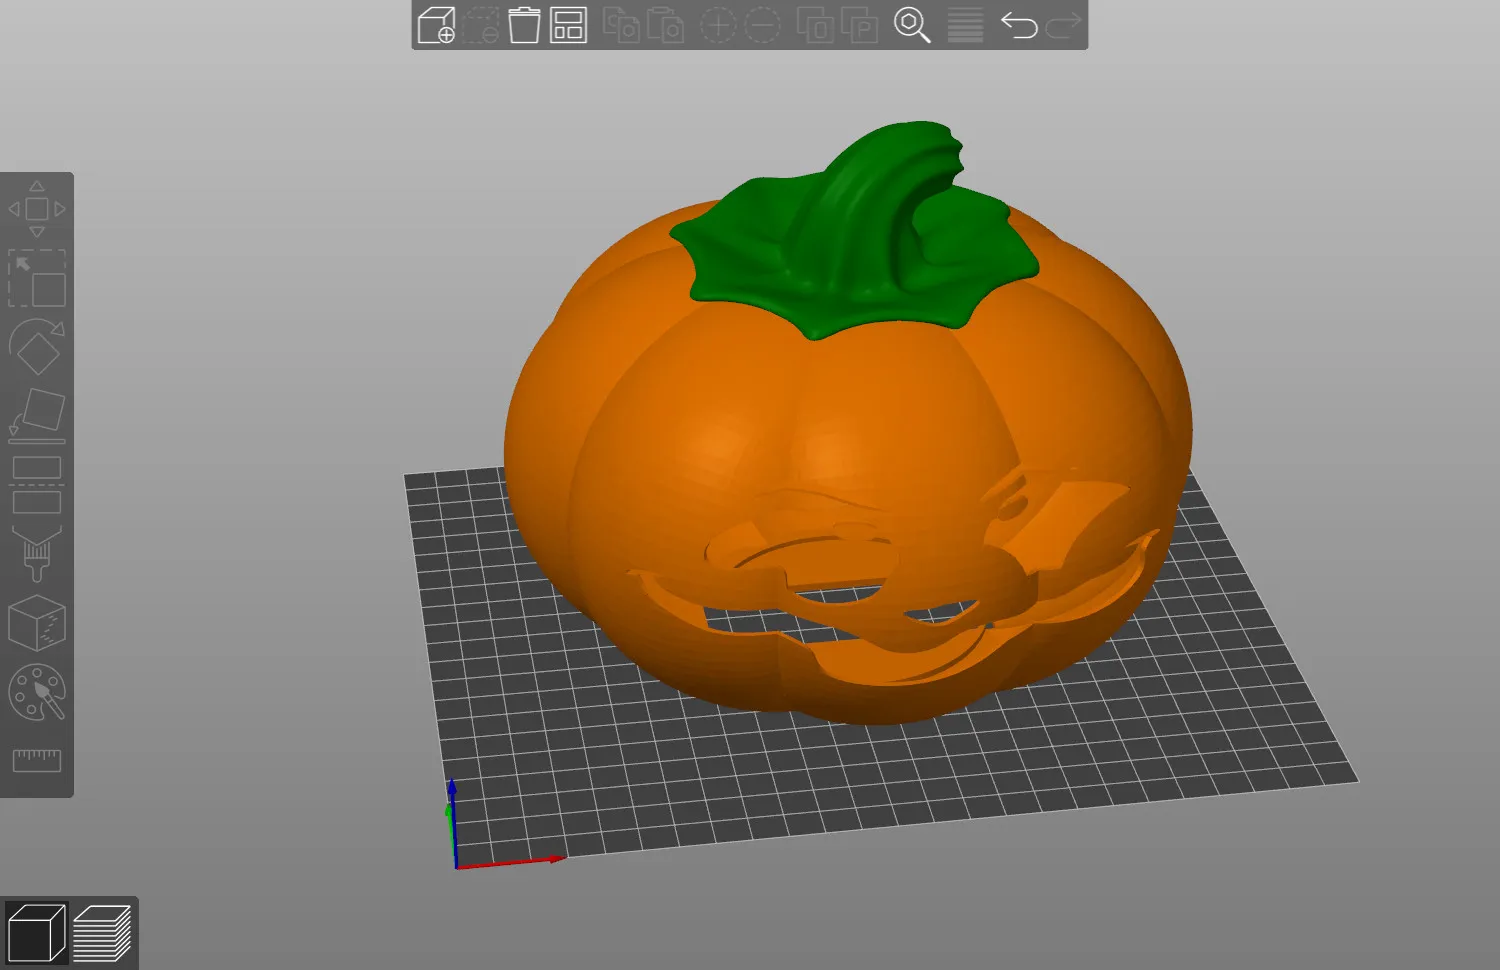
Task: Switch to the 3D editor view
Action: tap(36, 933)
